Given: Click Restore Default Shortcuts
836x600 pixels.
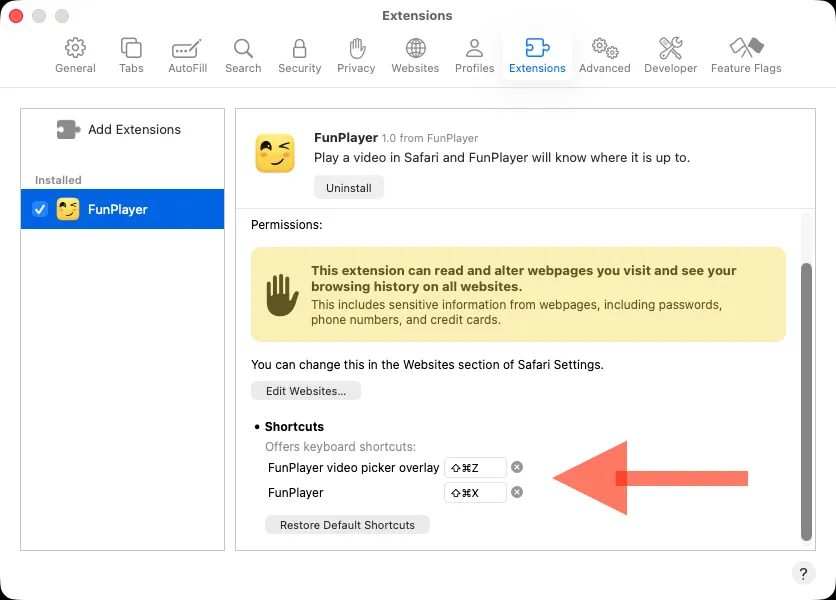Looking at the screenshot, I should (x=347, y=524).
